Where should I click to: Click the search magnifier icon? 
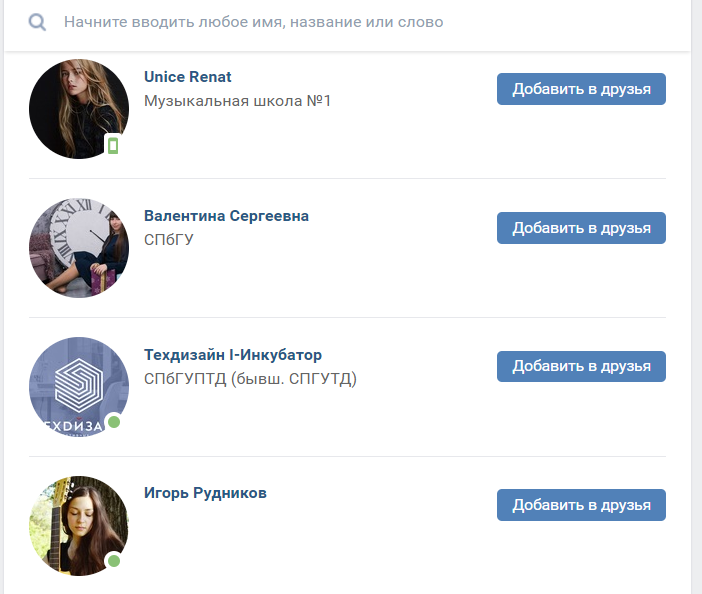tap(37, 22)
